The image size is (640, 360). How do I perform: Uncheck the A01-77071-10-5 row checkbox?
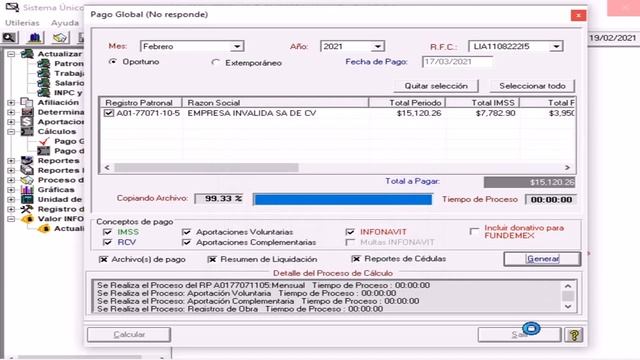click(x=109, y=113)
